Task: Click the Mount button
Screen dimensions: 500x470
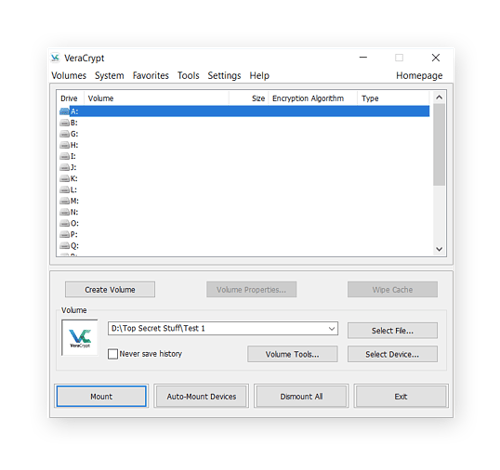Action: (101, 396)
